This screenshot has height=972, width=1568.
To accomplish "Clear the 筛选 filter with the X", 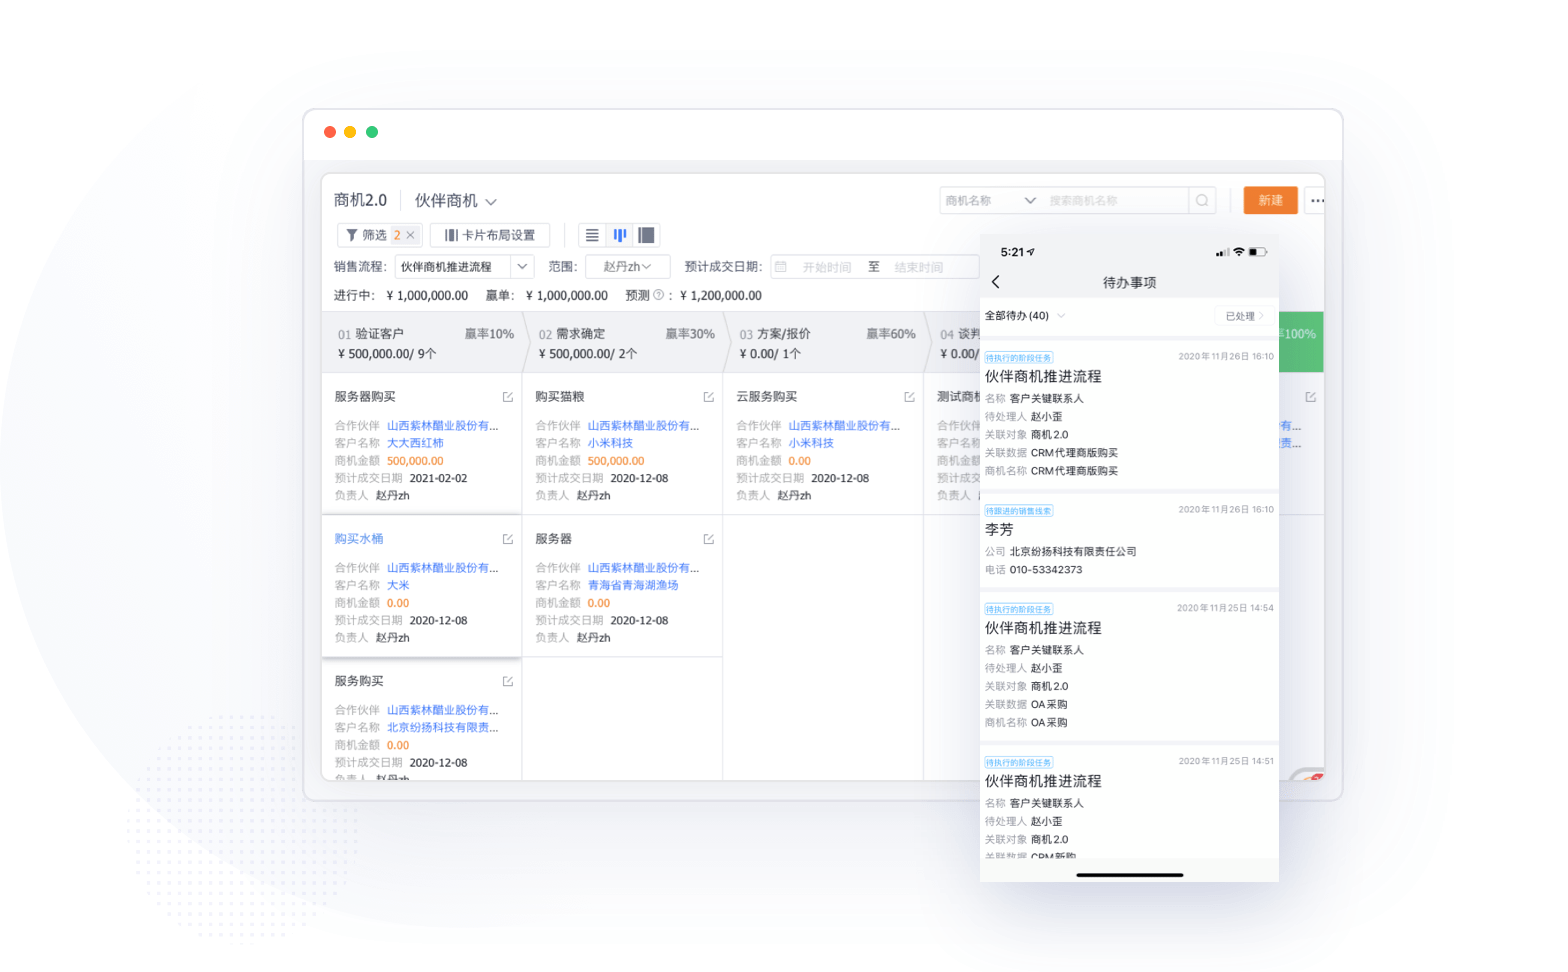I will pyautogui.click(x=410, y=235).
